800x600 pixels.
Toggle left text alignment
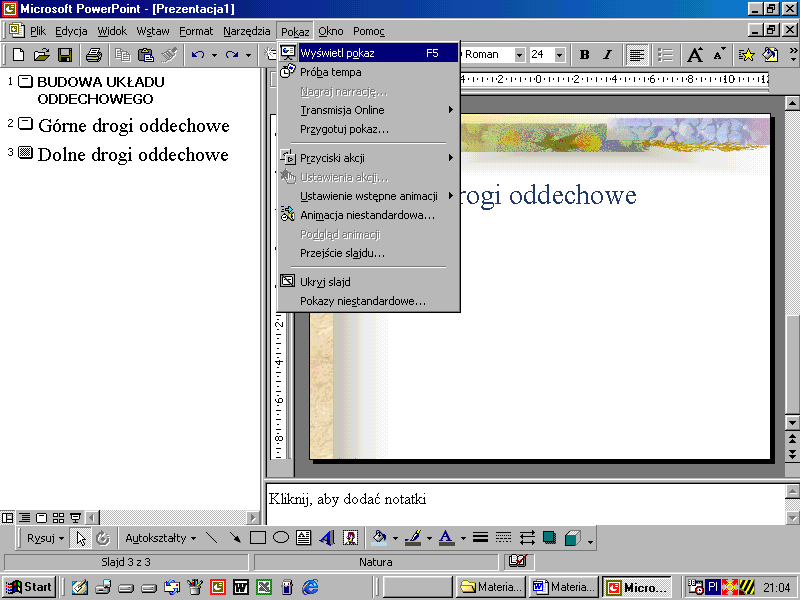tap(636, 55)
